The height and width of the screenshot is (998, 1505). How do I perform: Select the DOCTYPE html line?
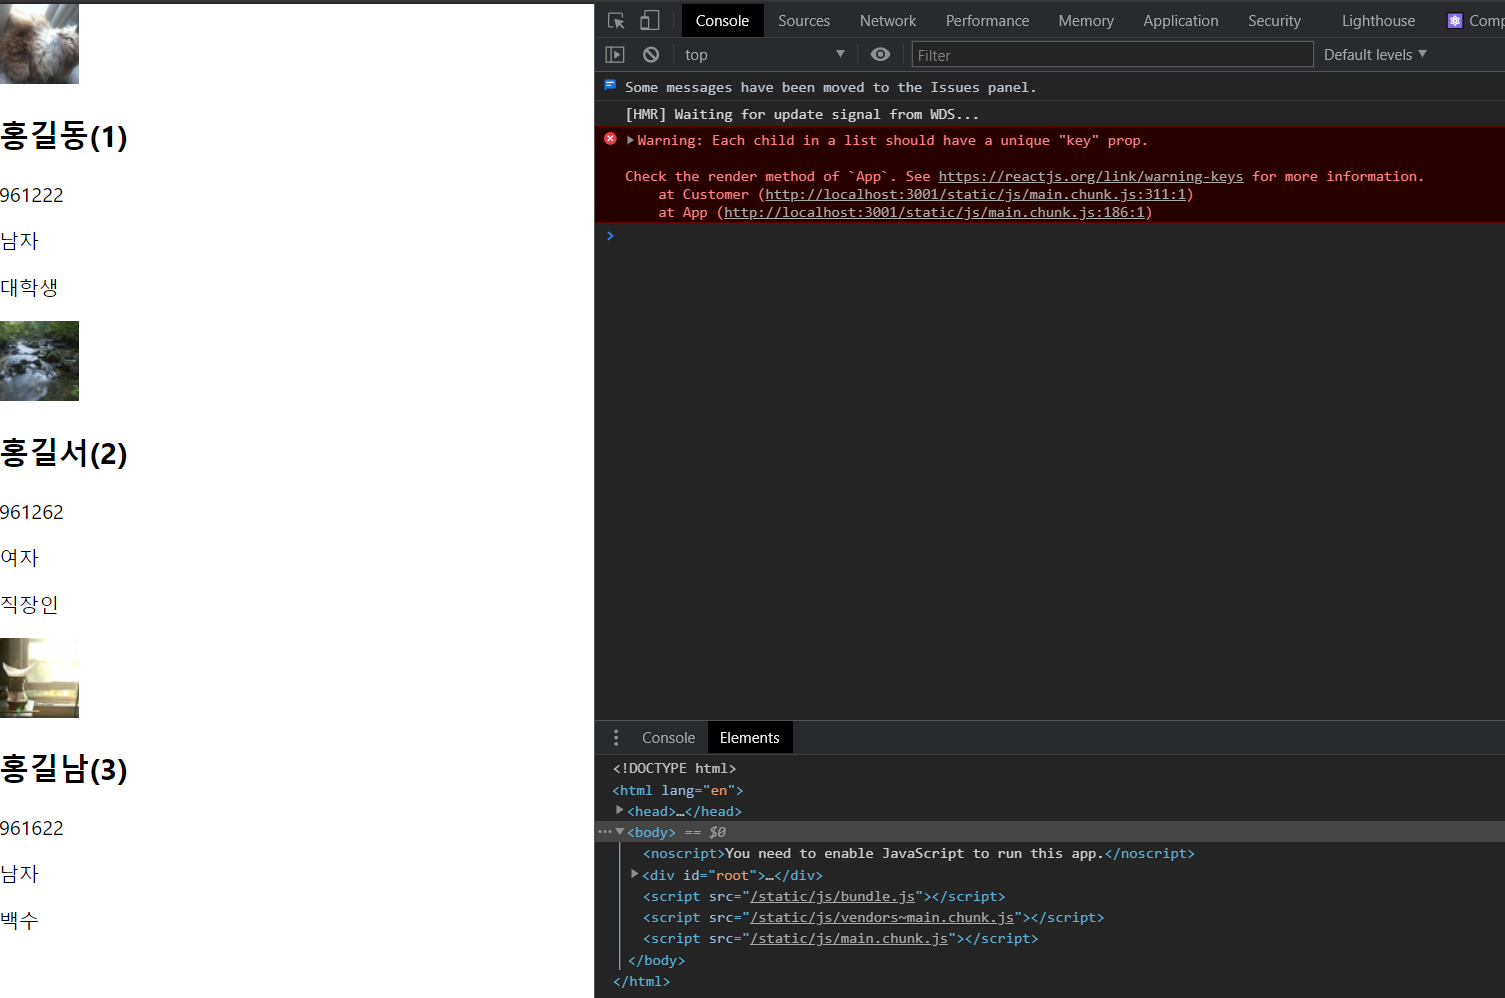674,769
